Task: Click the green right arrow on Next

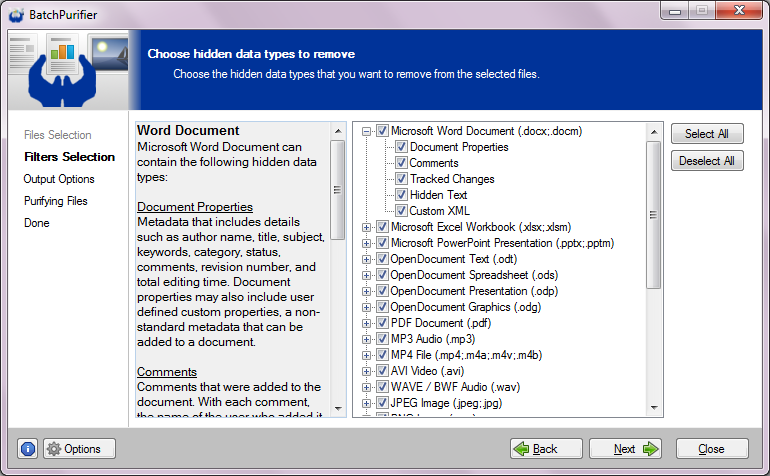Action: [651, 448]
